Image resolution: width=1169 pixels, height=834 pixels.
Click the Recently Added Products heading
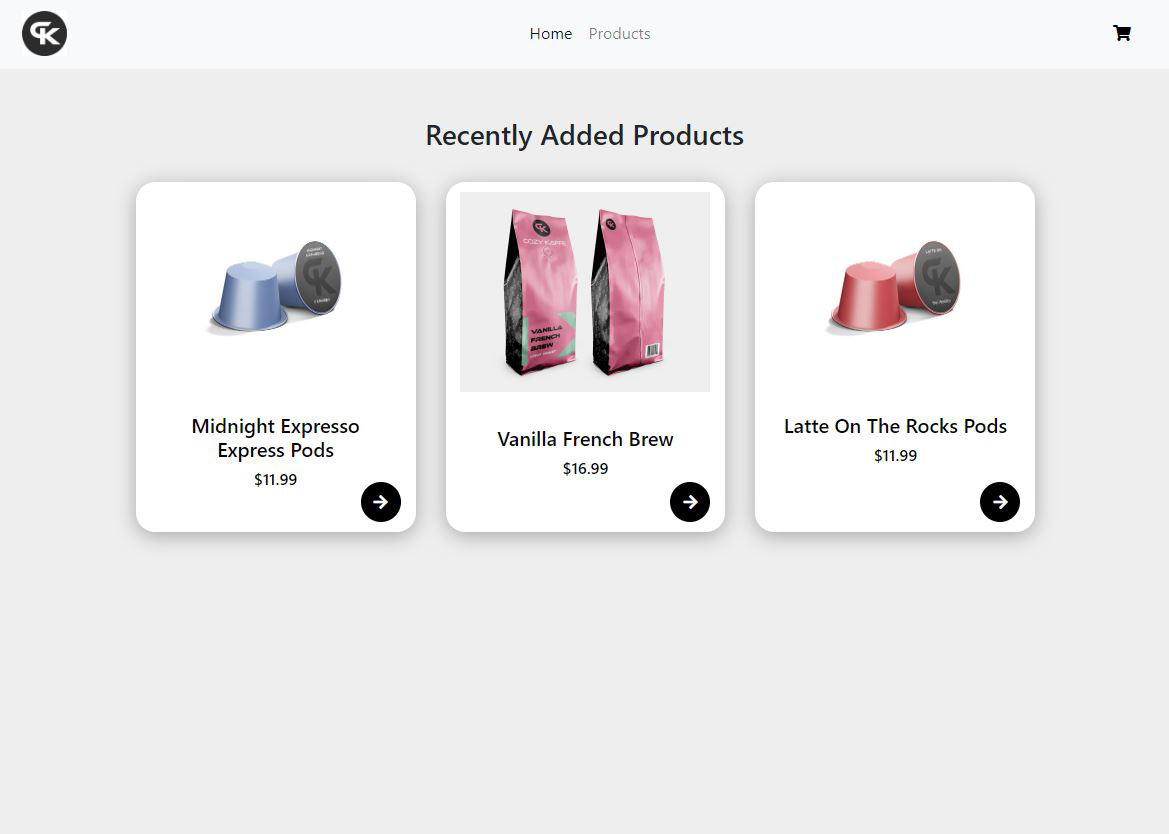(x=584, y=135)
